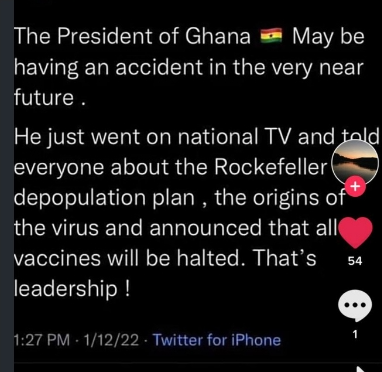Click the 54 likes count
The height and width of the screenshot is (372, 382).
[x=355, y=261]
